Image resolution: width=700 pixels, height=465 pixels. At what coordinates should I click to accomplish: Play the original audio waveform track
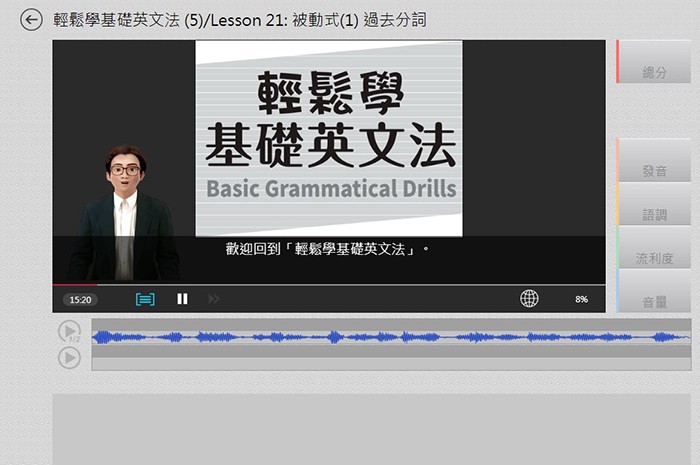tap(69, 331)
